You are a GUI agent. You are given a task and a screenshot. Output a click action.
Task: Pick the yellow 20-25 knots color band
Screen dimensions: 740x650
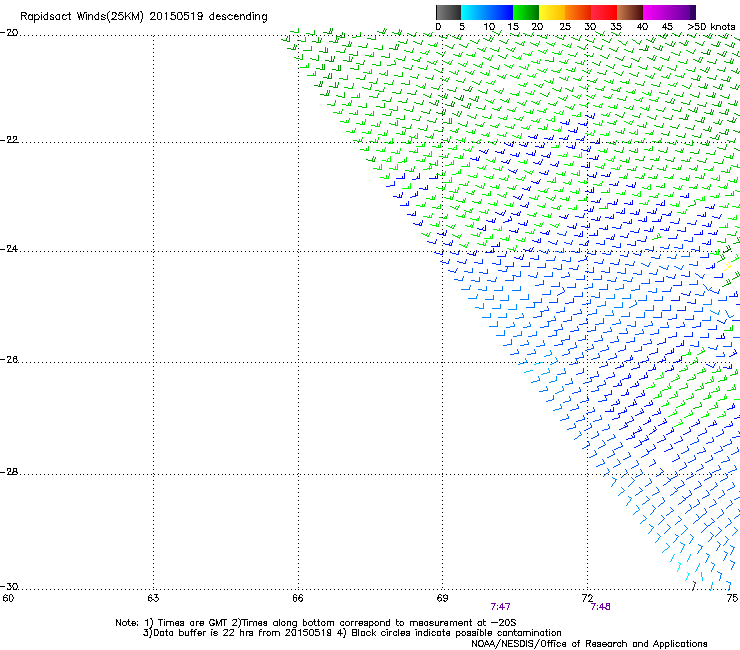tap(552, 12)
